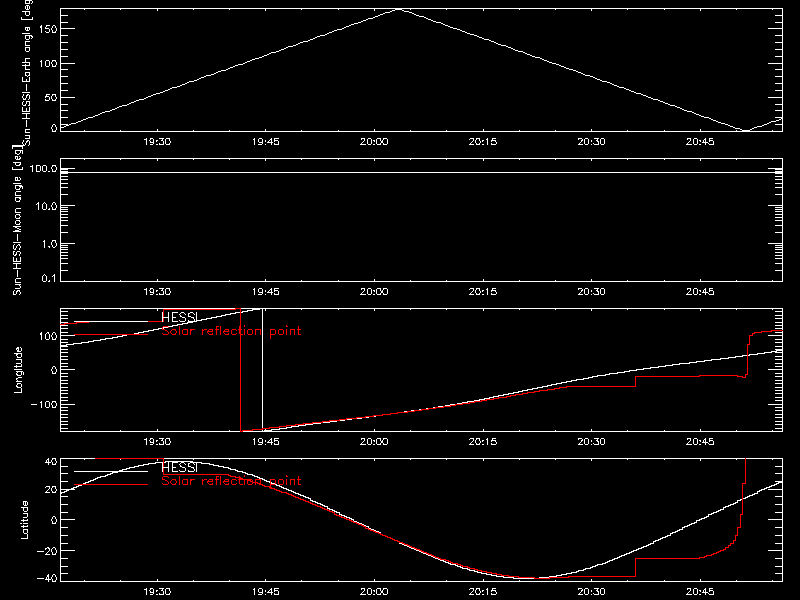
Task: Click 19:30 label under Earth angle plot
Action: tap(157, 142)
